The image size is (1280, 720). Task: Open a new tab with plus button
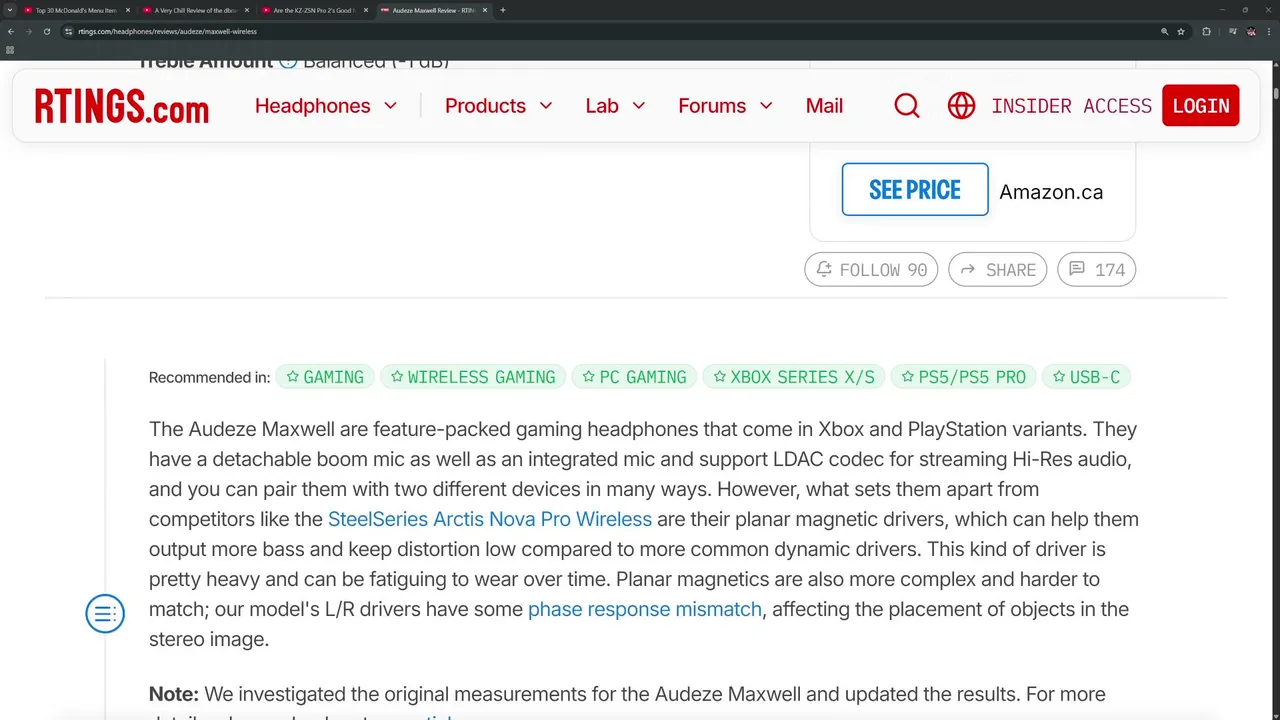coord(503,10)
